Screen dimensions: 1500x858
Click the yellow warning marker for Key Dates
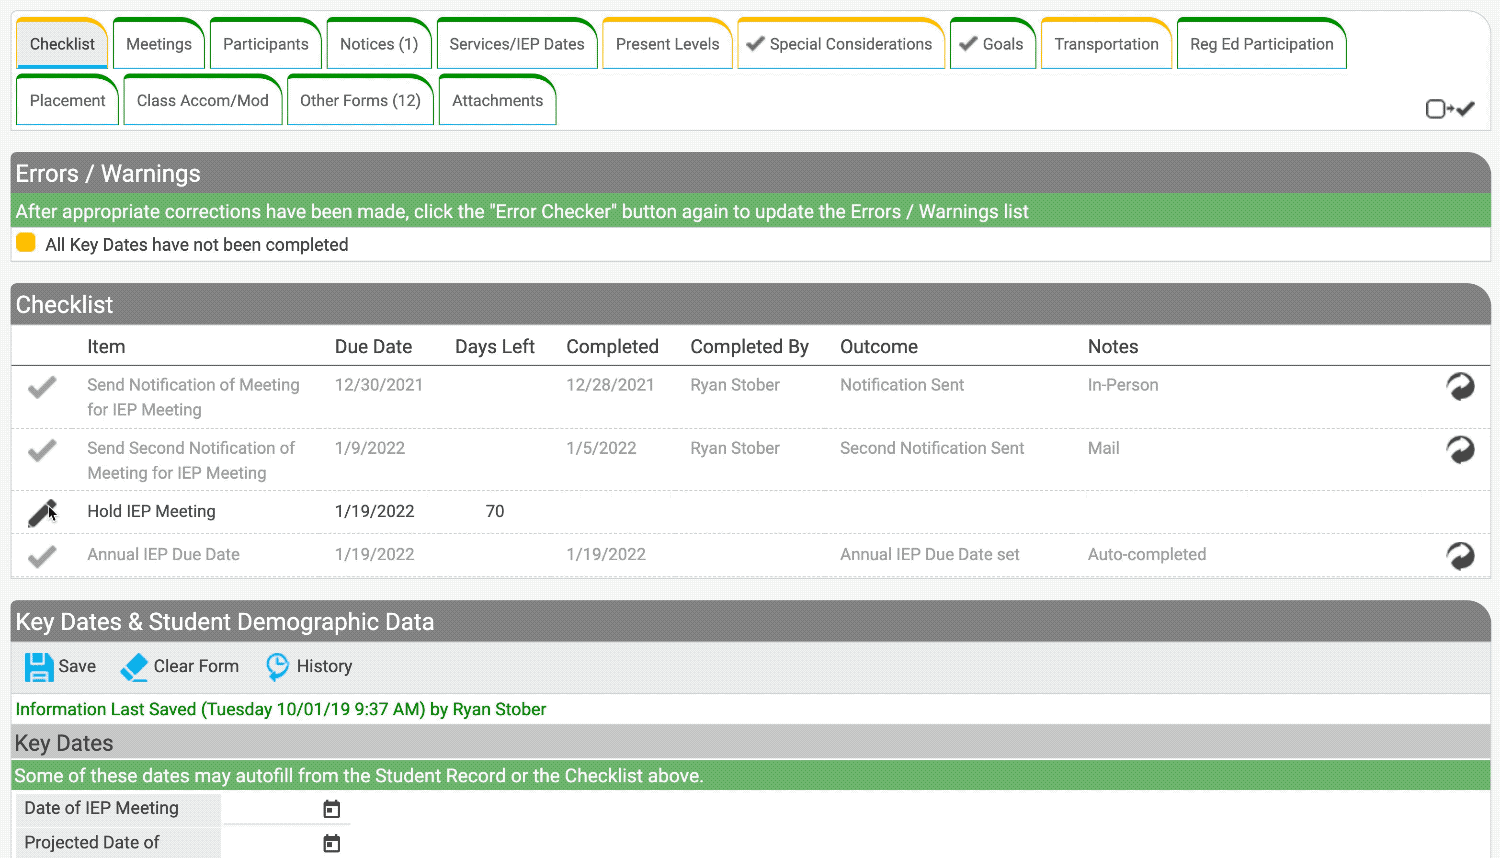[x=26, y=243]
